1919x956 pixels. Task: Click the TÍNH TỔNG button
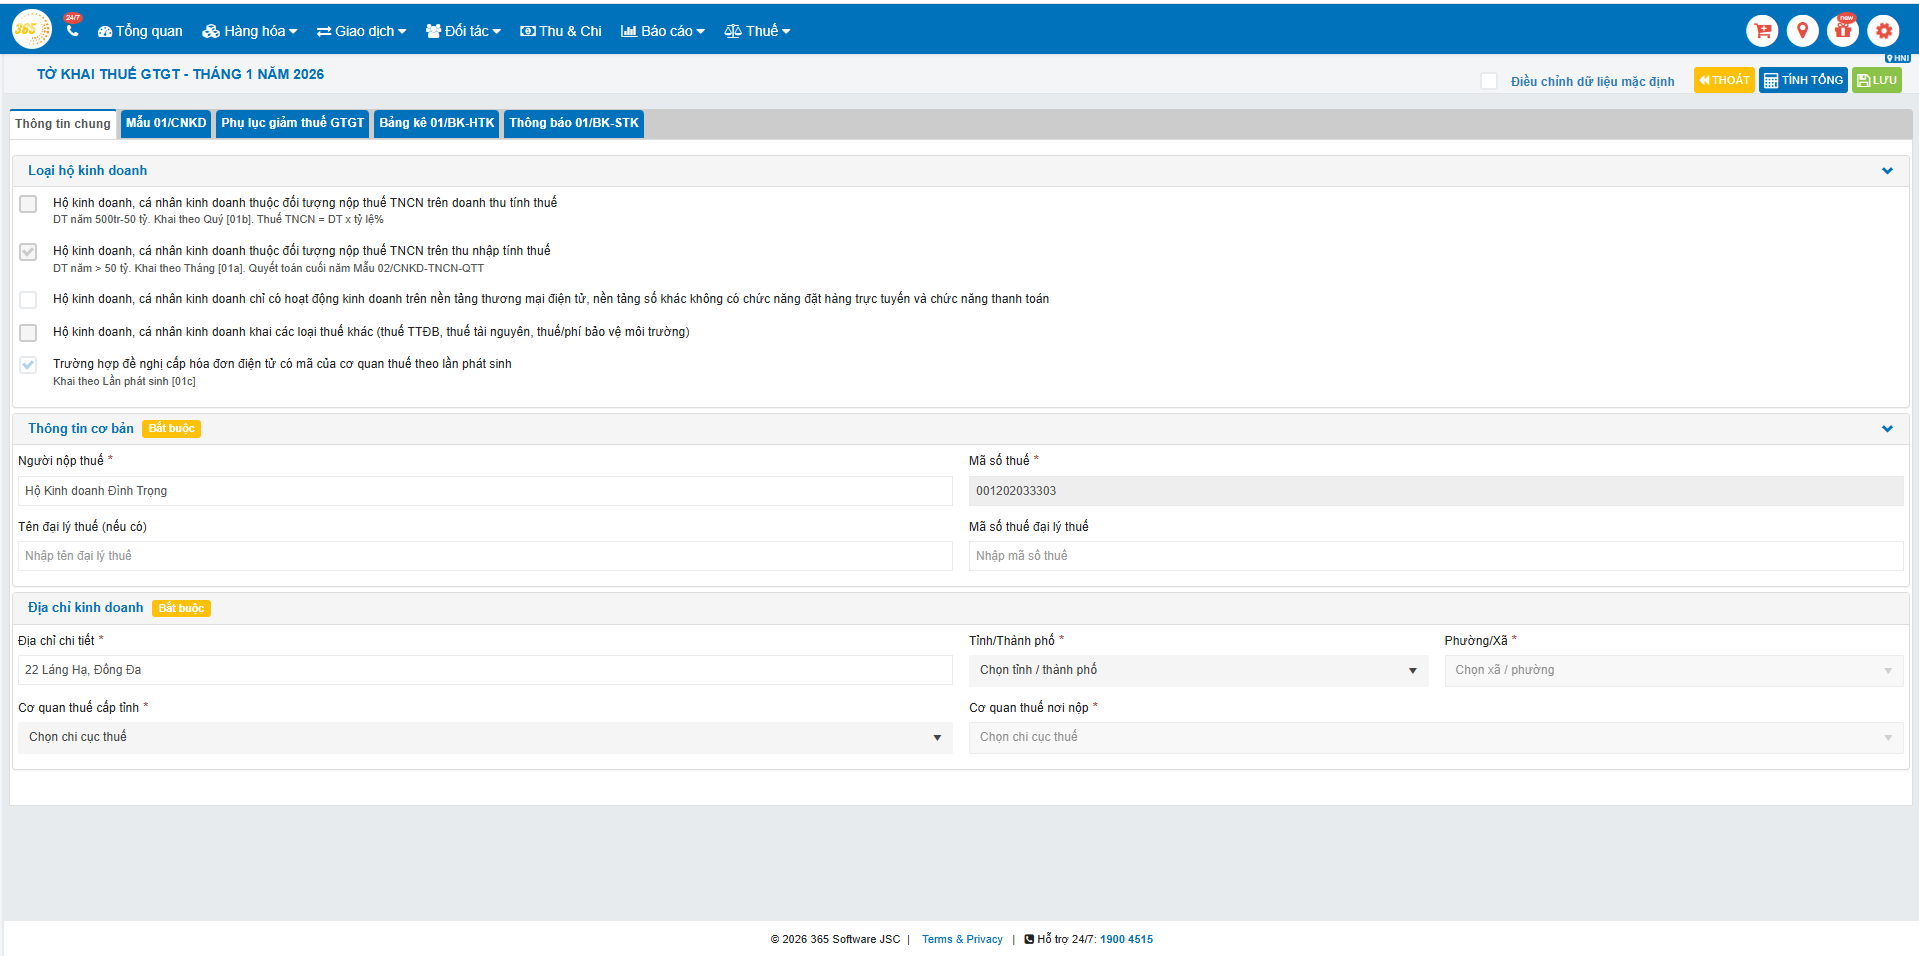pos(1802,80)
